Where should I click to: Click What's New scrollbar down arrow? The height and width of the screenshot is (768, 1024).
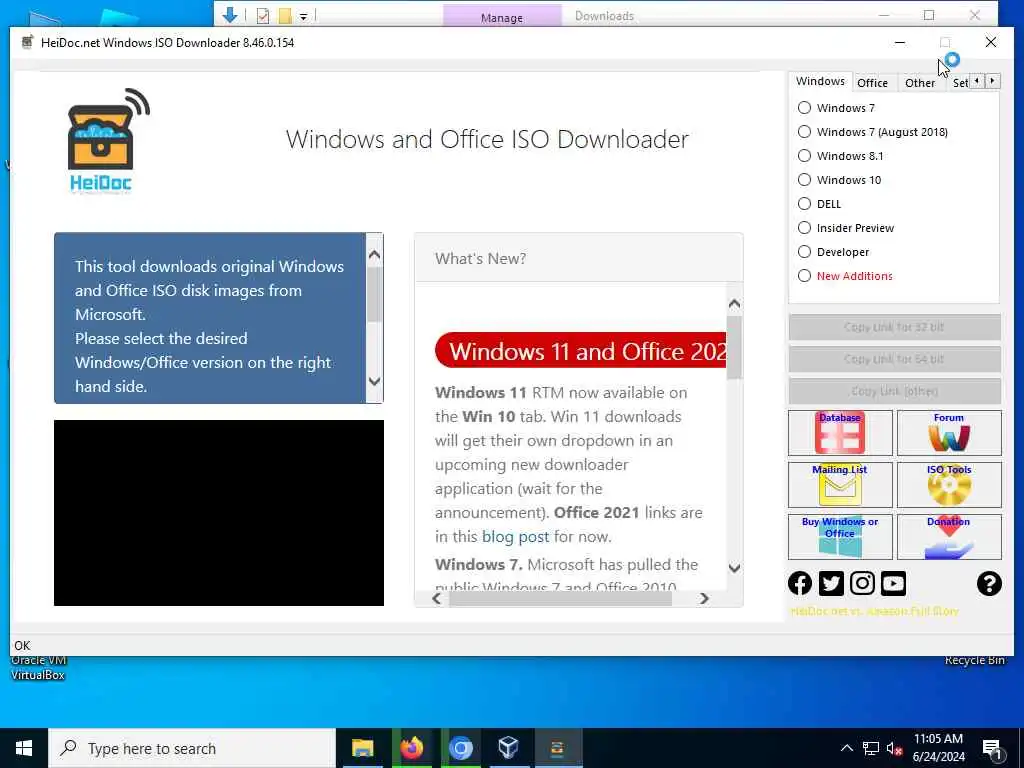tap(734, 568)
